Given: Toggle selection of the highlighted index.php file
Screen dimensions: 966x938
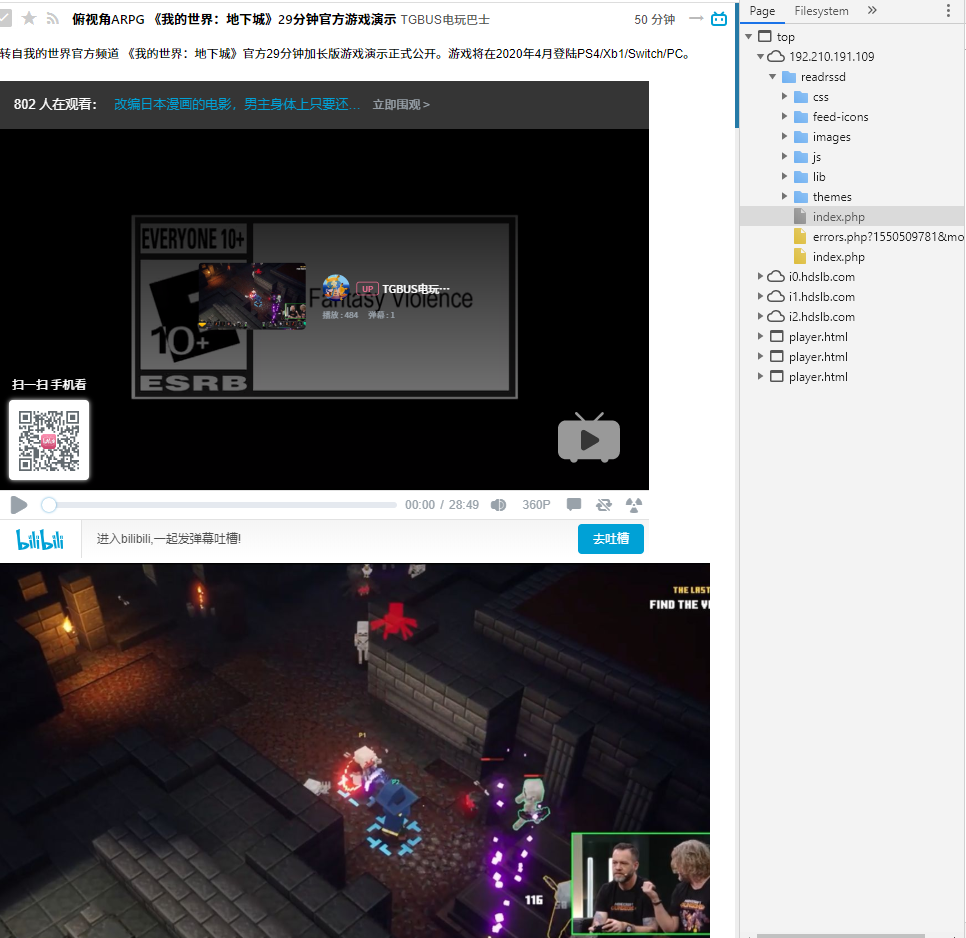Looking at the screenshot, I should (840, 216).
